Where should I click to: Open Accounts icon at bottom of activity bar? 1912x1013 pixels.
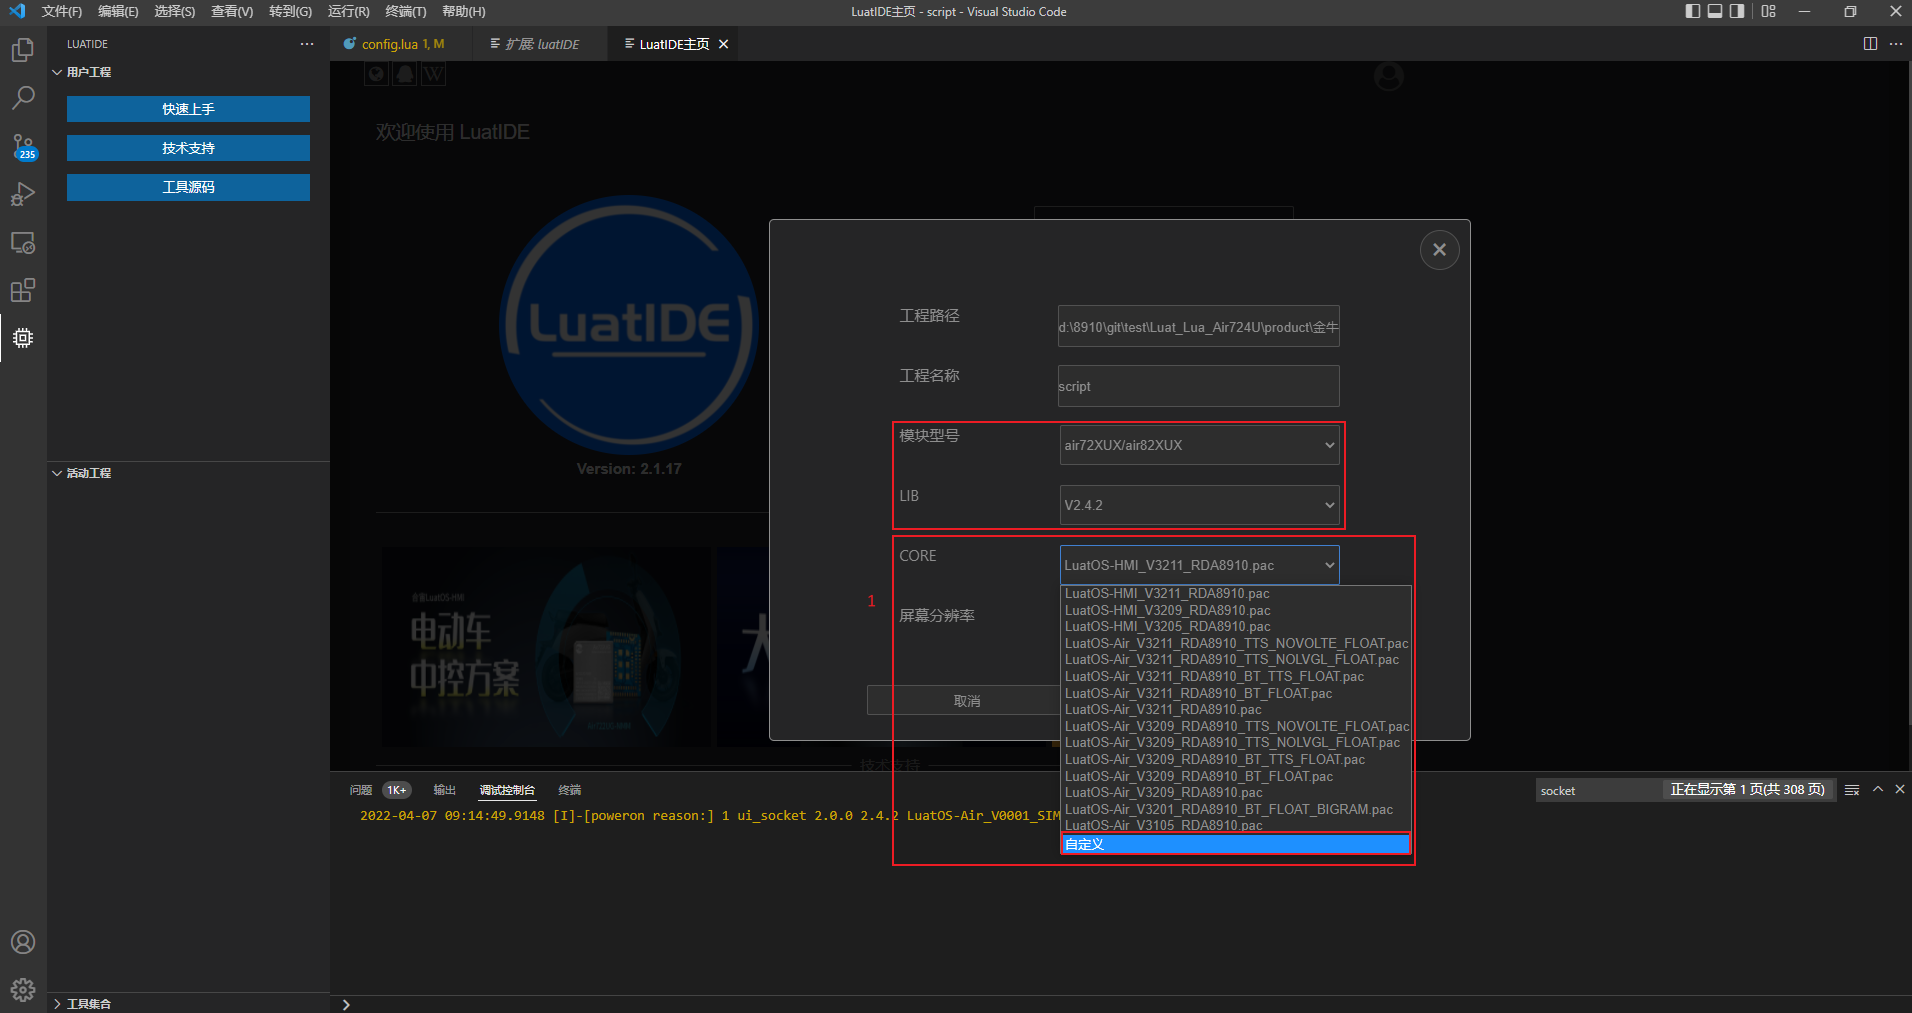(x=23, y=942)
